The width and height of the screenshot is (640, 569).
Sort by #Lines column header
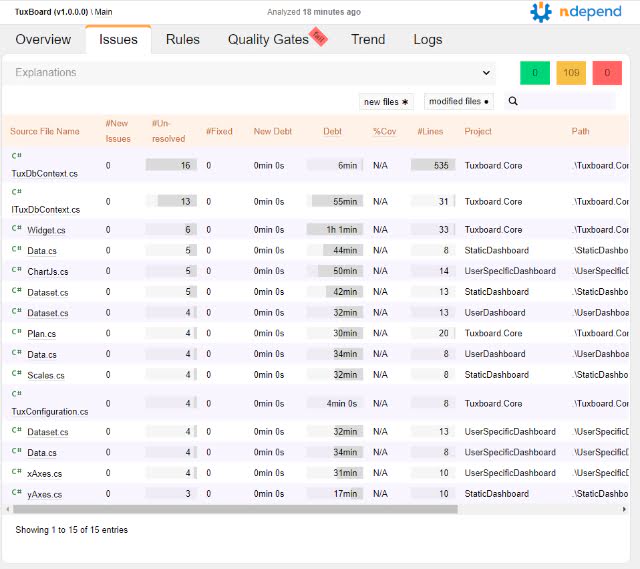point(430,131)
